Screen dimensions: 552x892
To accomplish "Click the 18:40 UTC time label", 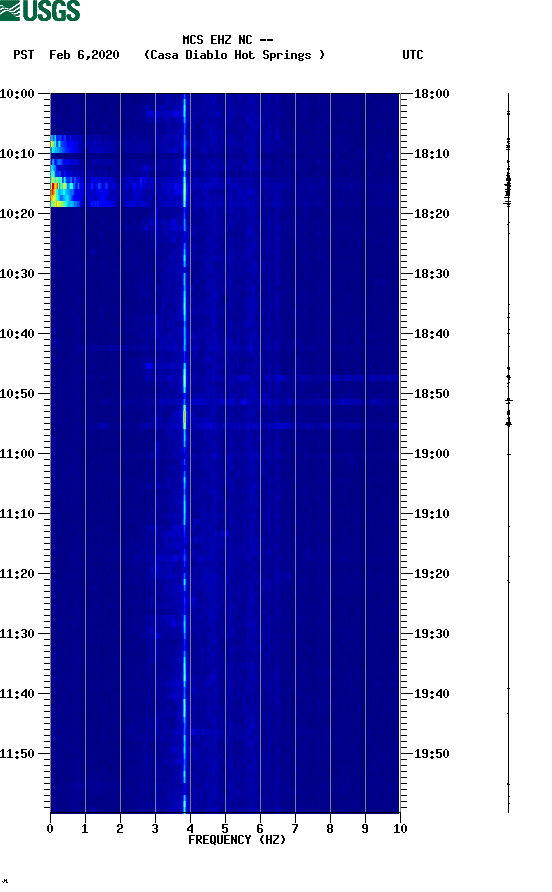I will [431, 333].
